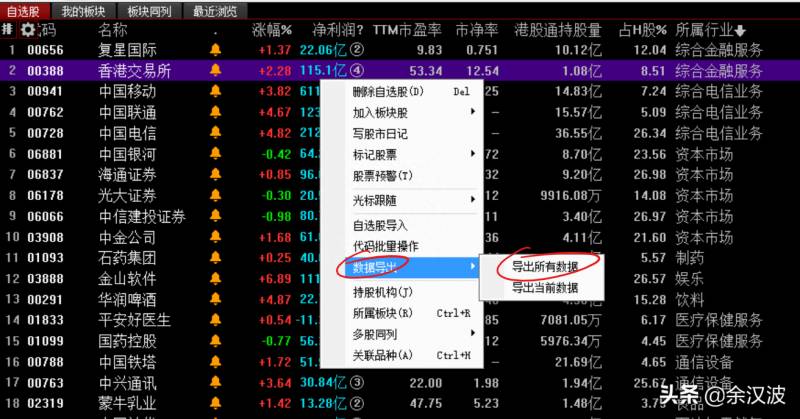Click circled 2 badge in 蒙牛乳业 row
The height and width of the screenshot is (419, 800).
(x=357, y=403)
